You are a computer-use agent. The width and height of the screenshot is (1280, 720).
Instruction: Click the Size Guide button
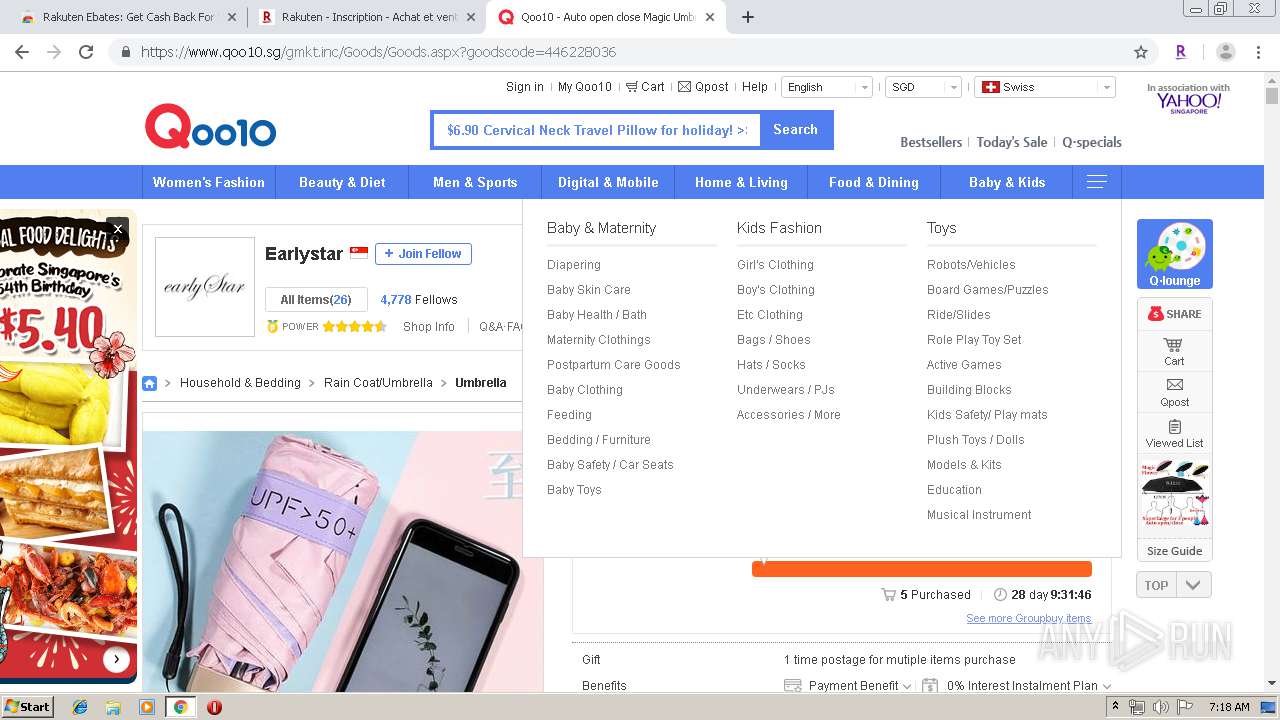(1175, 551)
